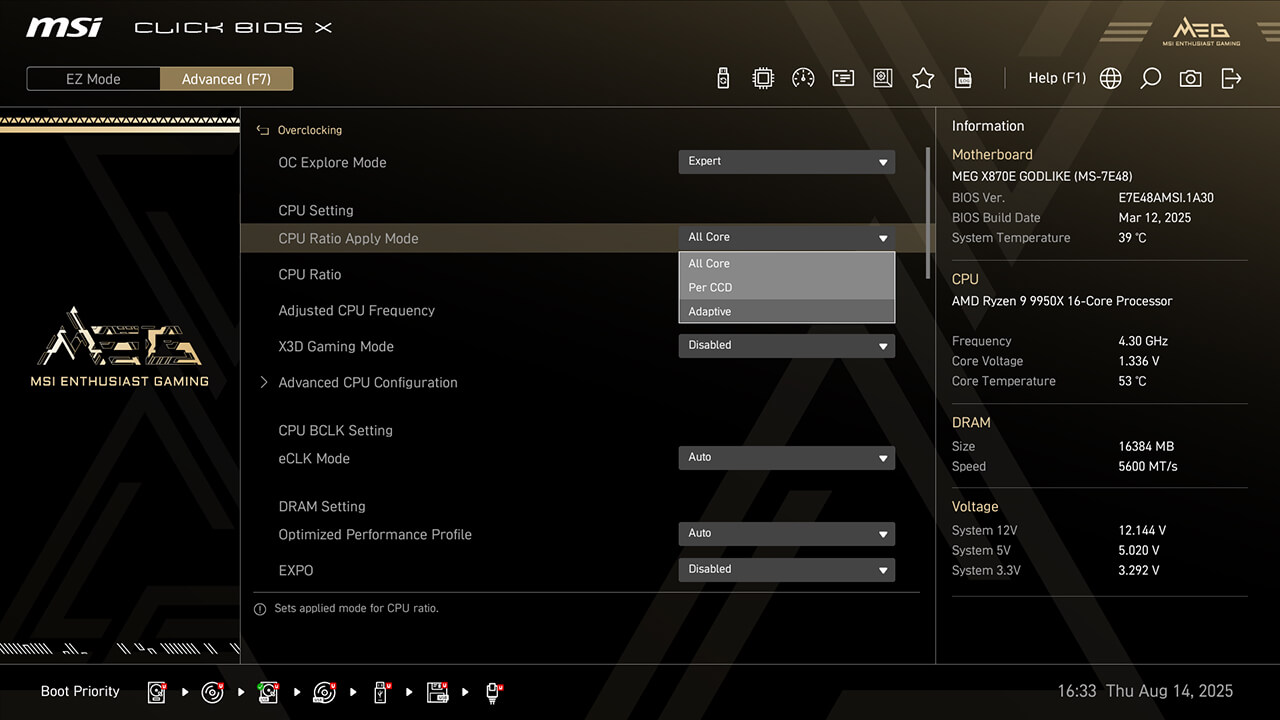This screenshot has width=1280, height=720.
Task: Click the exit door icon
Action: click(x=1231, y=78)
